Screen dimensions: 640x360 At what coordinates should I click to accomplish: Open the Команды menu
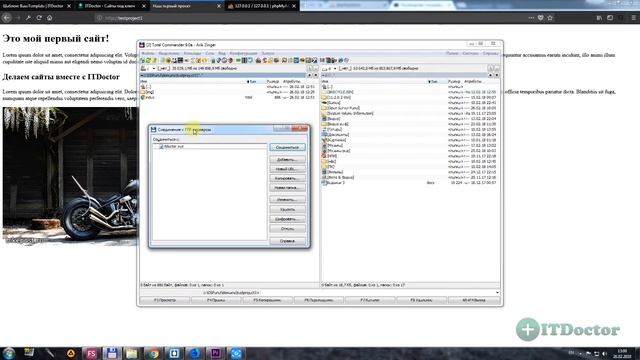pyautogui.click(x=192, y=53)
